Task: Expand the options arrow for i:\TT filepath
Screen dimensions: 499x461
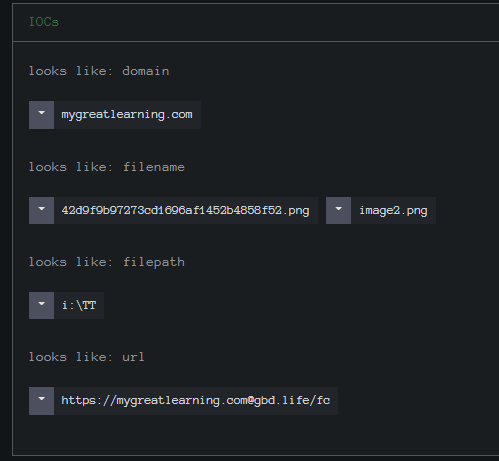Action: tap(41, 305)
